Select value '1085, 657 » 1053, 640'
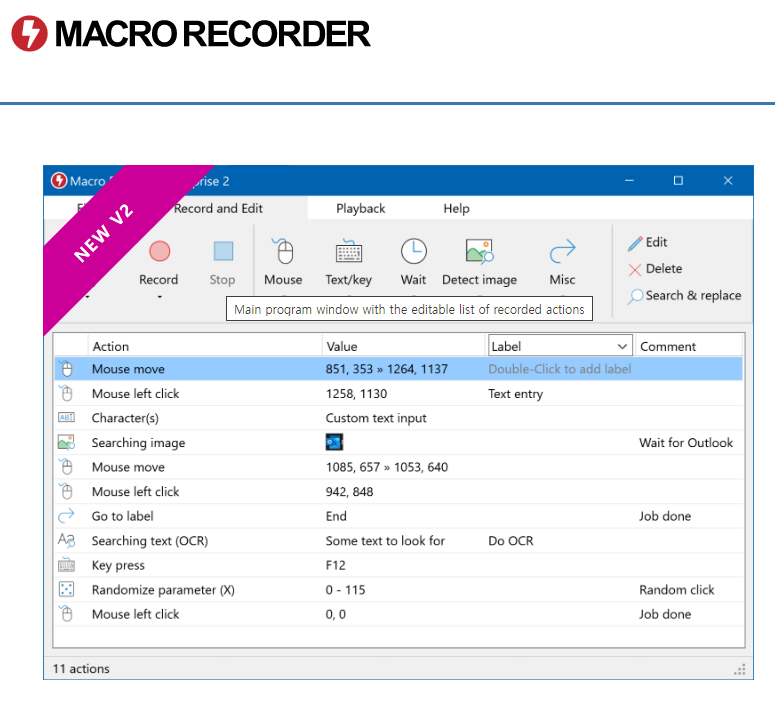 [387, 467]
